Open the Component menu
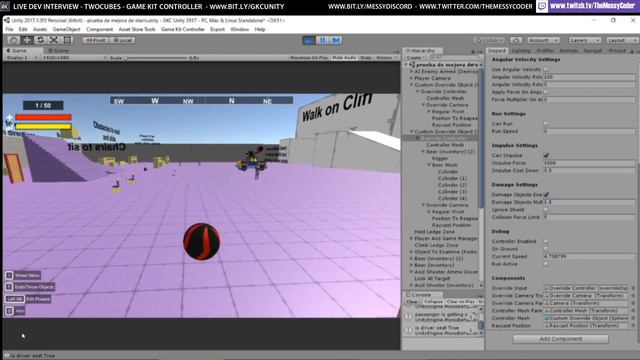Screen dimensions: 640x360 click(x=99, y=29)
